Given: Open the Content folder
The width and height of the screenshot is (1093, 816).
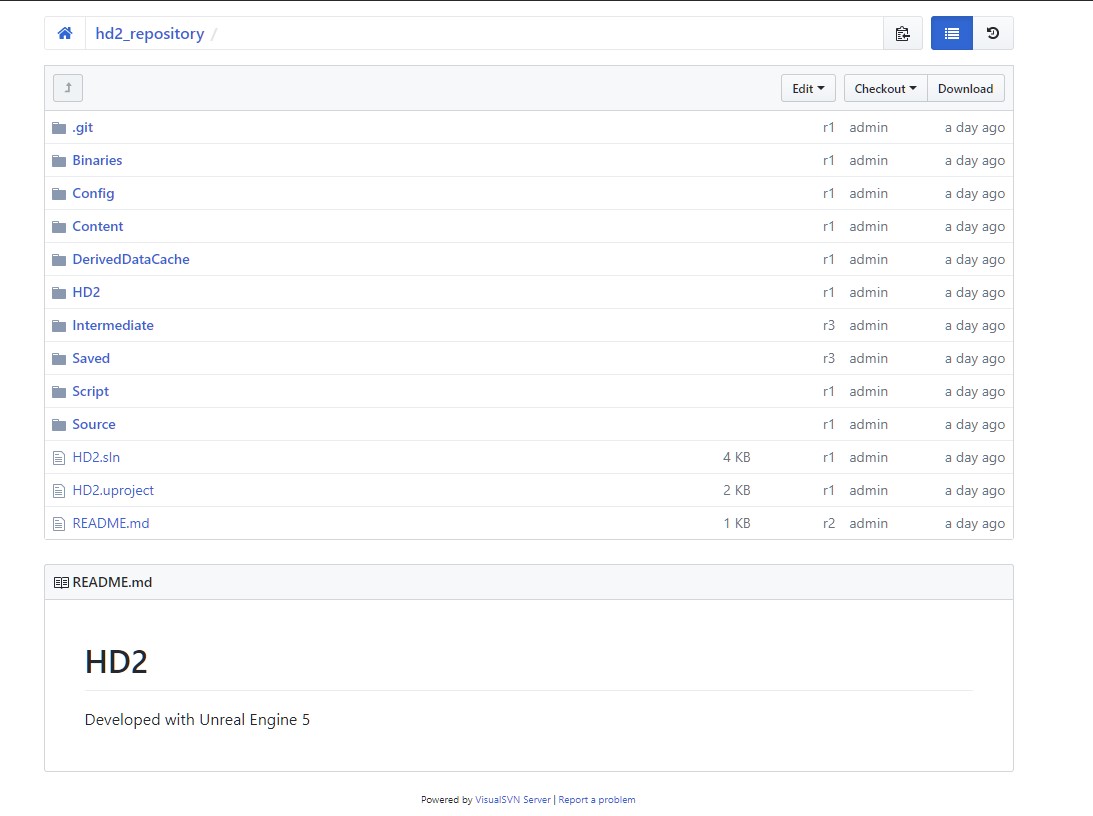Looking at the screenshot, I should [98, 227].
